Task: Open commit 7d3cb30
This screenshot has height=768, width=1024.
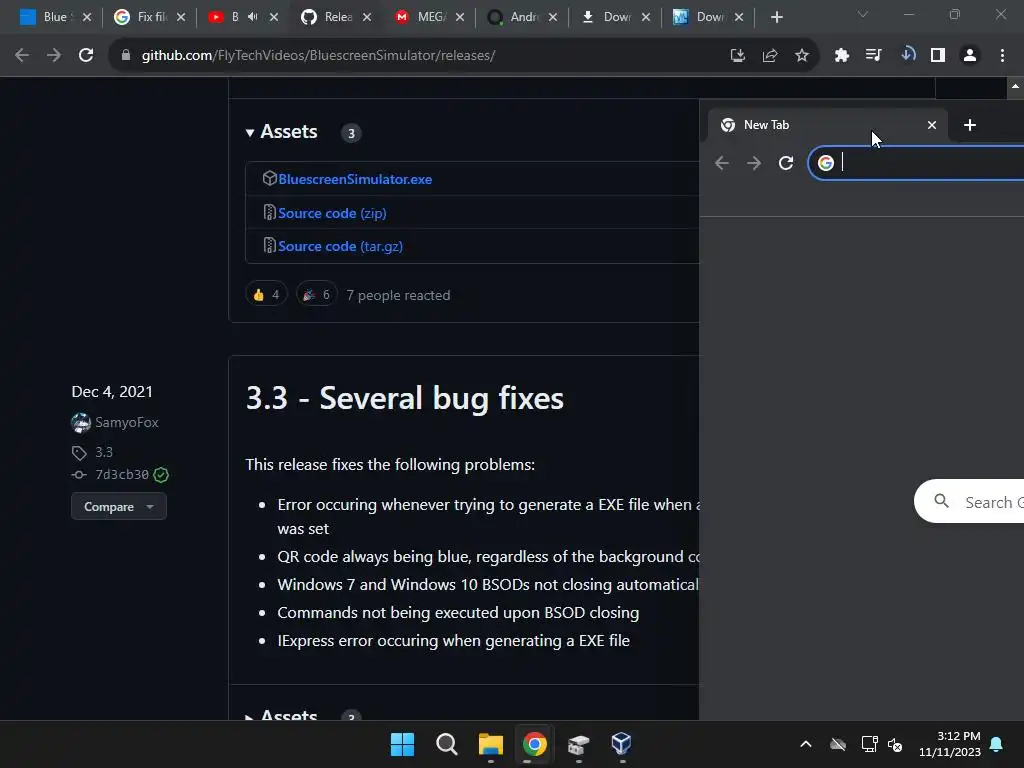Action: point(122,475)
